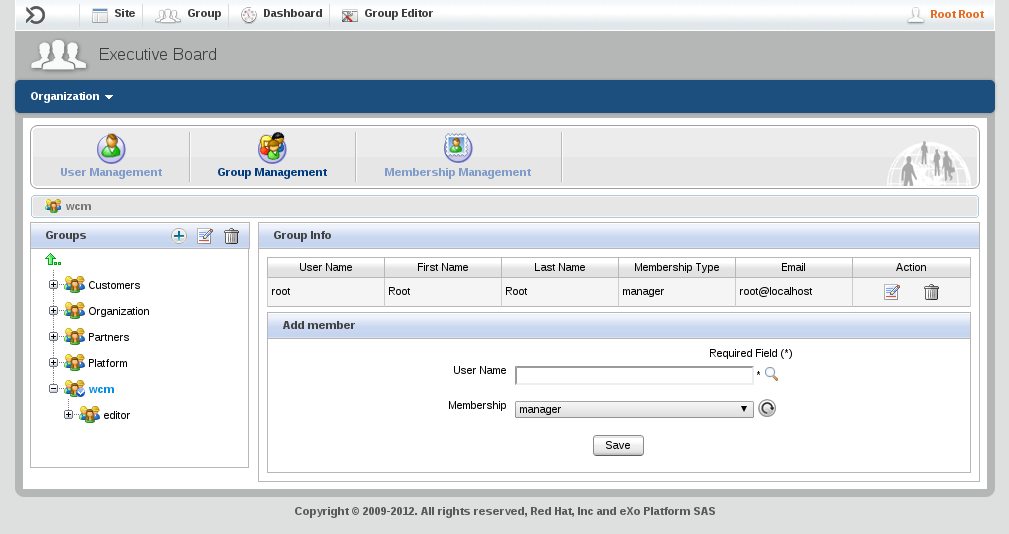Click the eXo logo icon in top bar
The image size is (1009, 534).
35,14
